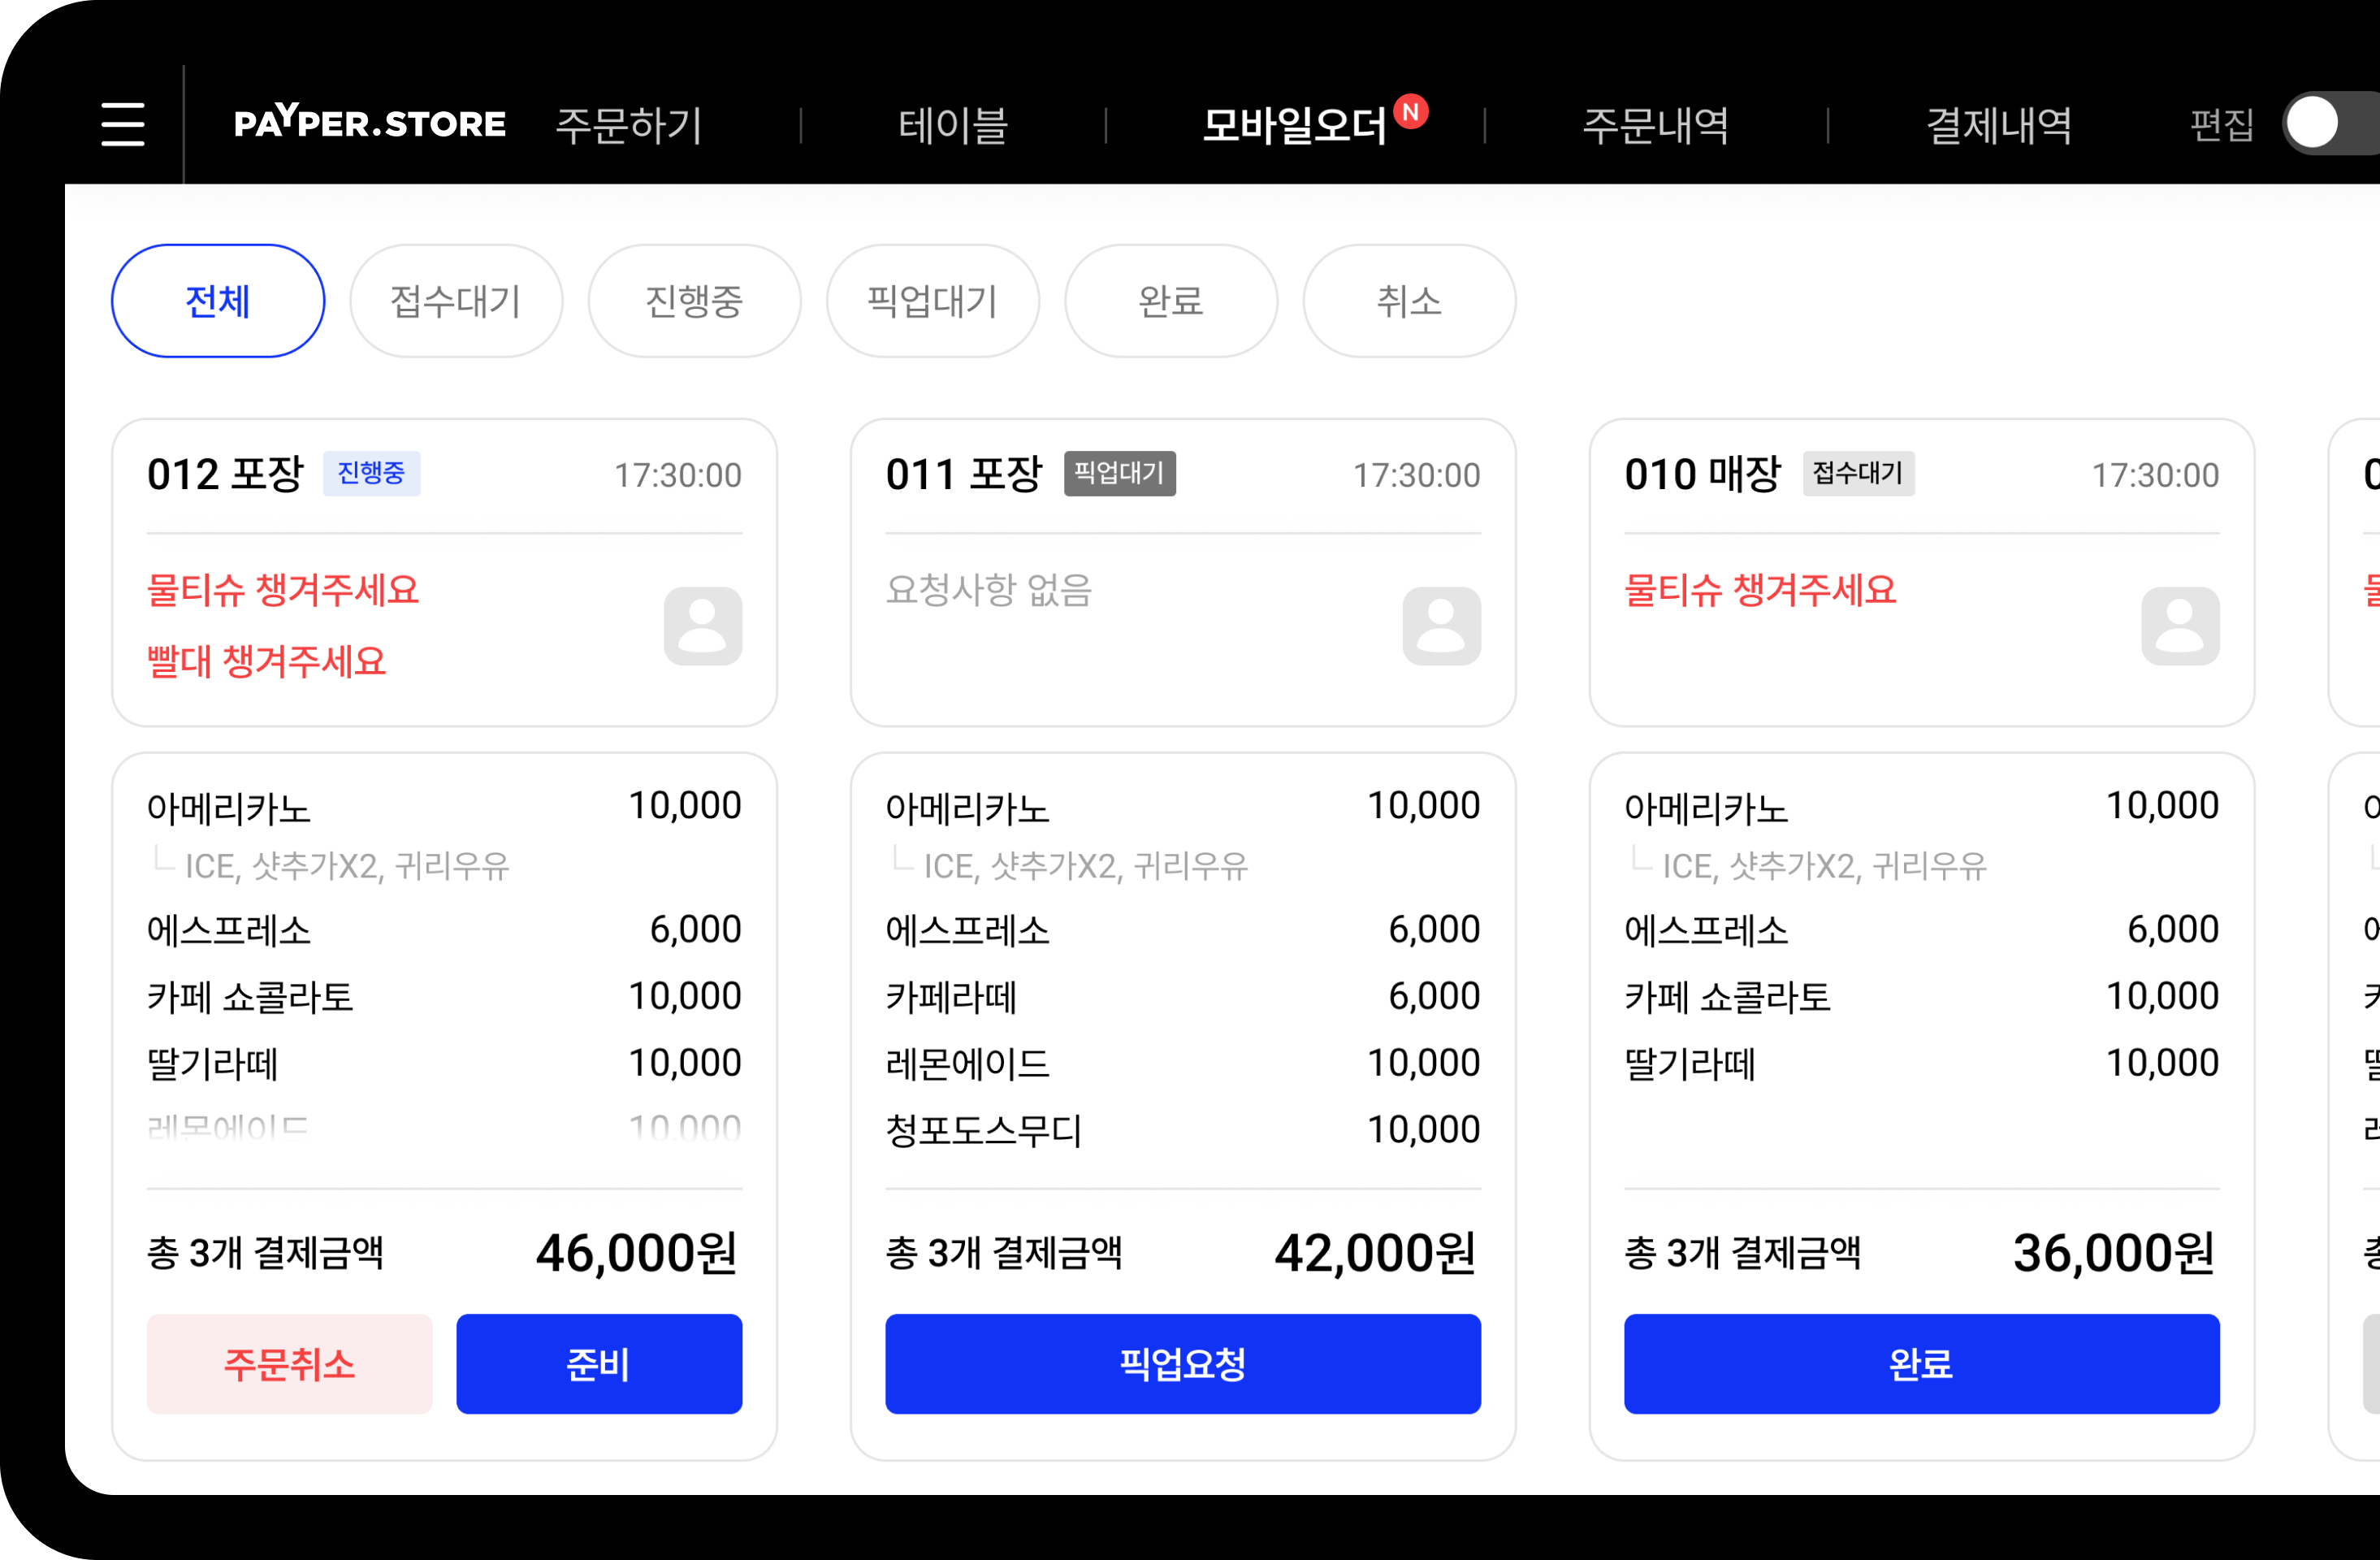Show only 취소 orders
This screenshot has height=1560, width=2380.
coord(1408,301)
